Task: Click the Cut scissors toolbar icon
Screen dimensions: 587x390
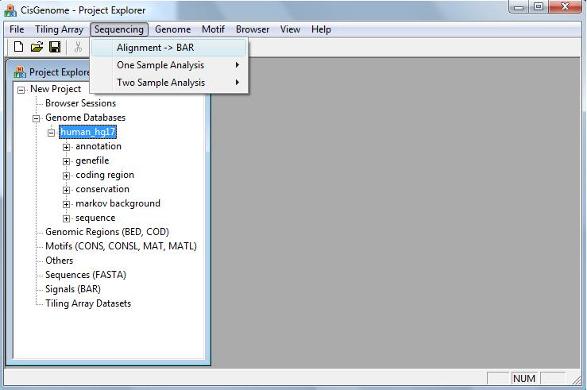Action: 78,47
